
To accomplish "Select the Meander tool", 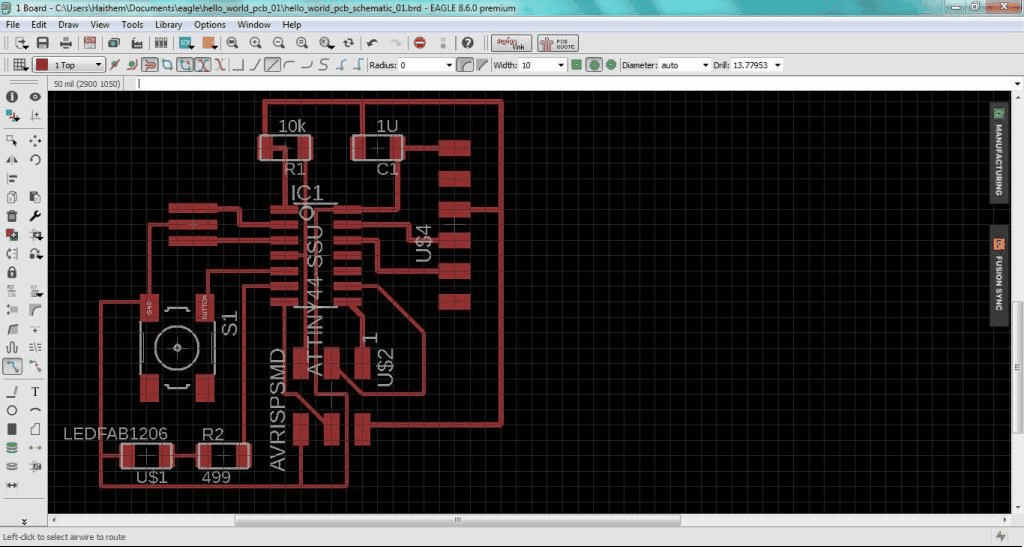I will [12, 348].
